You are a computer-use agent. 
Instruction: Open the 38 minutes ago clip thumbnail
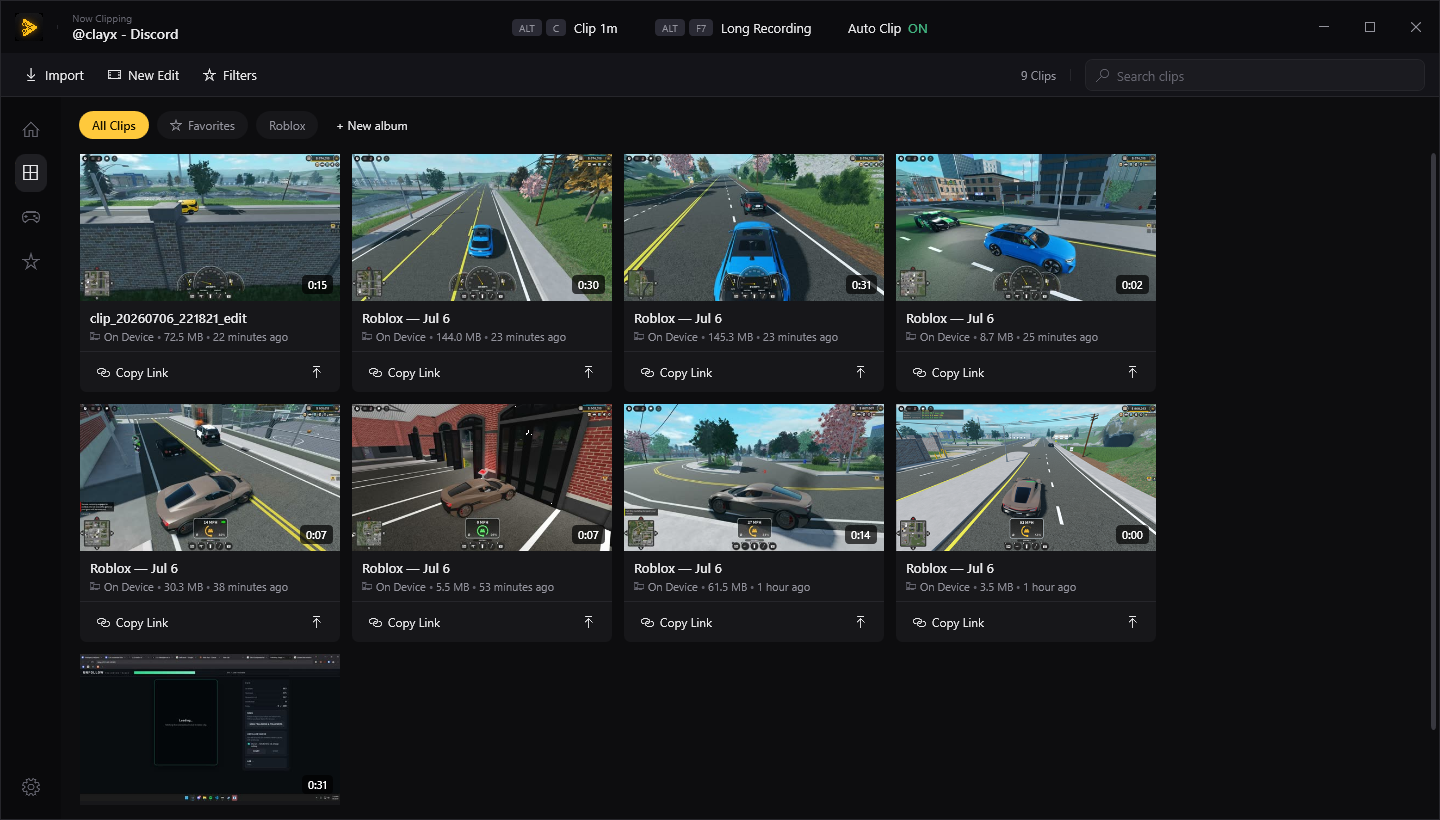[210, 477]
